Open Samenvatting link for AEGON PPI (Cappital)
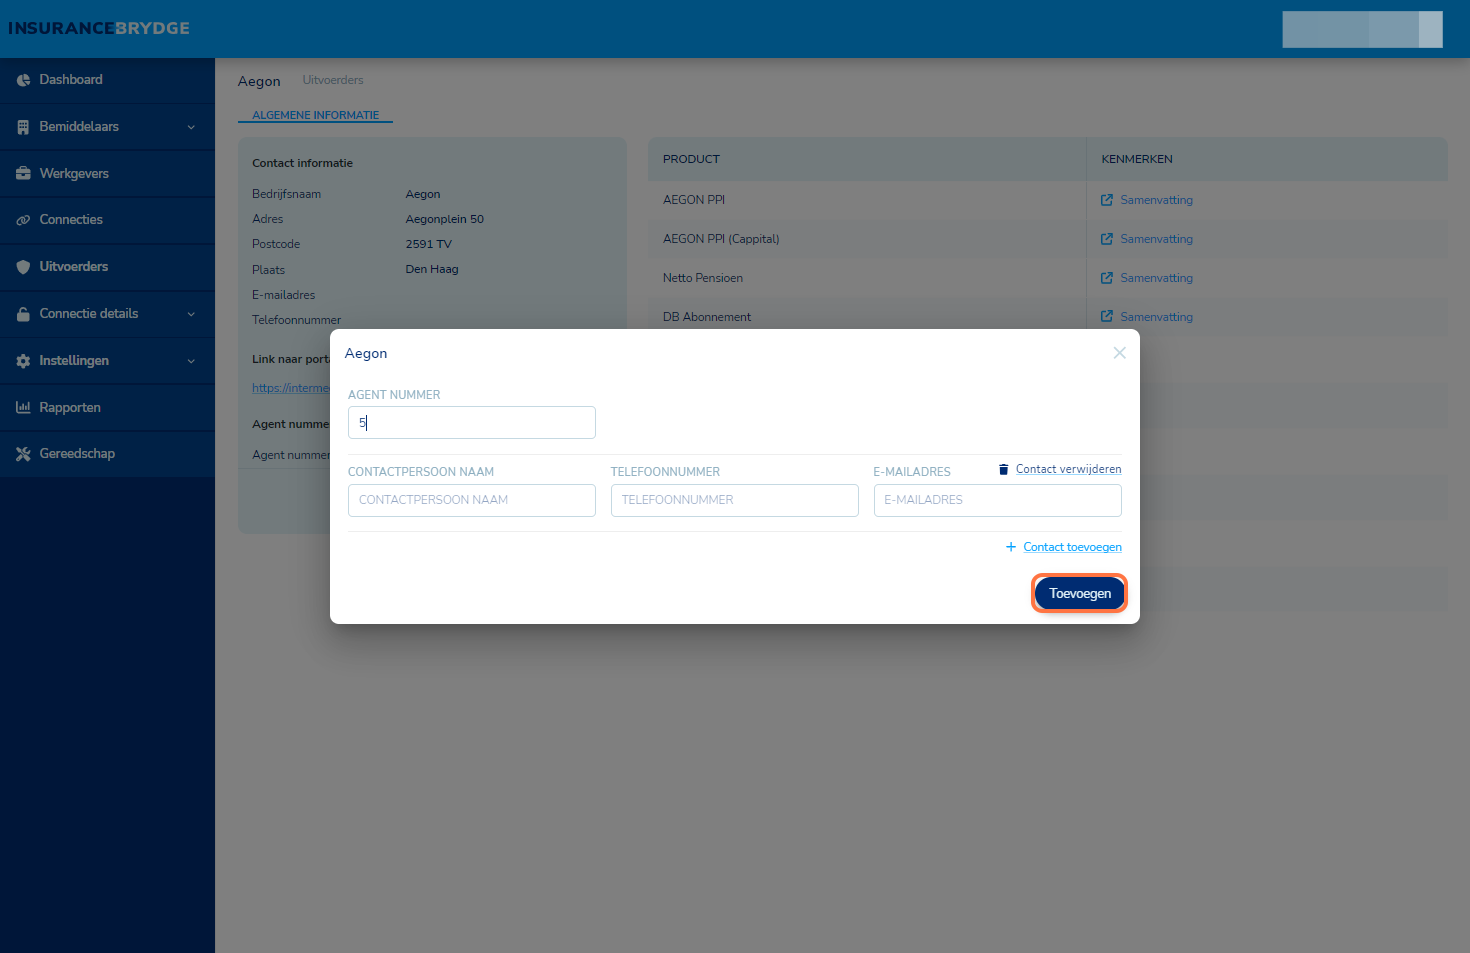1470x953 pixels. tap(1156, 239)
